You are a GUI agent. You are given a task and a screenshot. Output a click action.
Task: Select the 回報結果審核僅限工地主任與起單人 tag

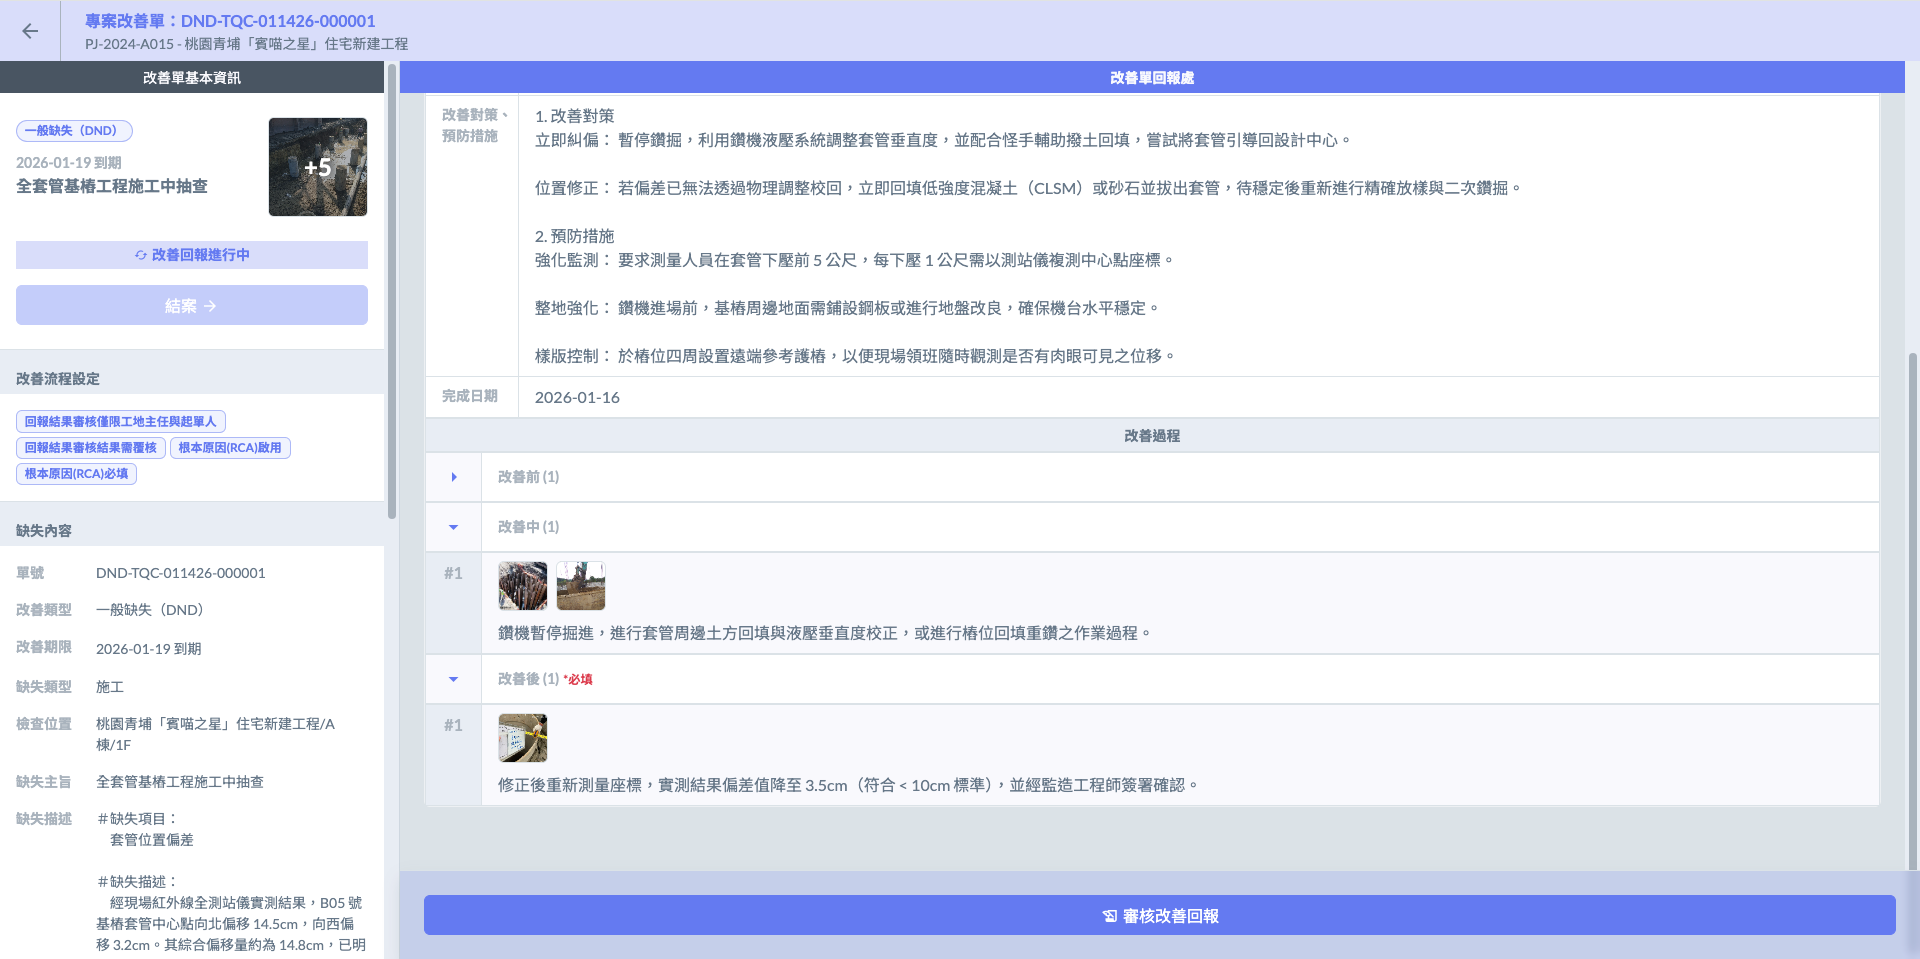(120, 422)
